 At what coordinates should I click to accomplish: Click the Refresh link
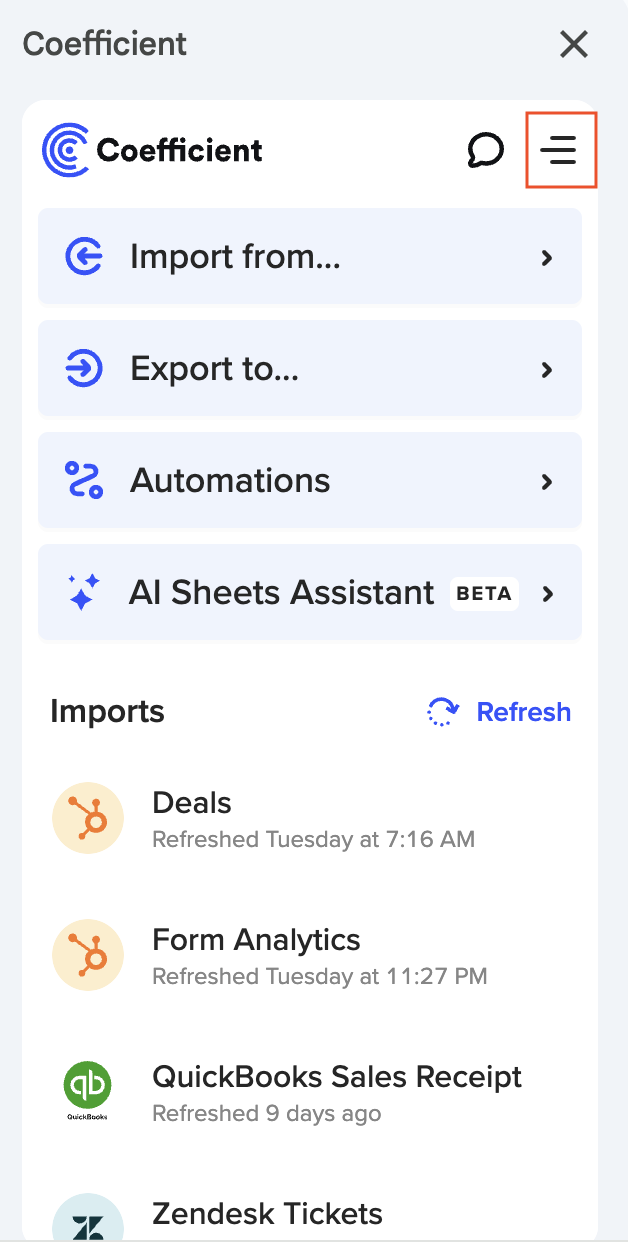523,711
